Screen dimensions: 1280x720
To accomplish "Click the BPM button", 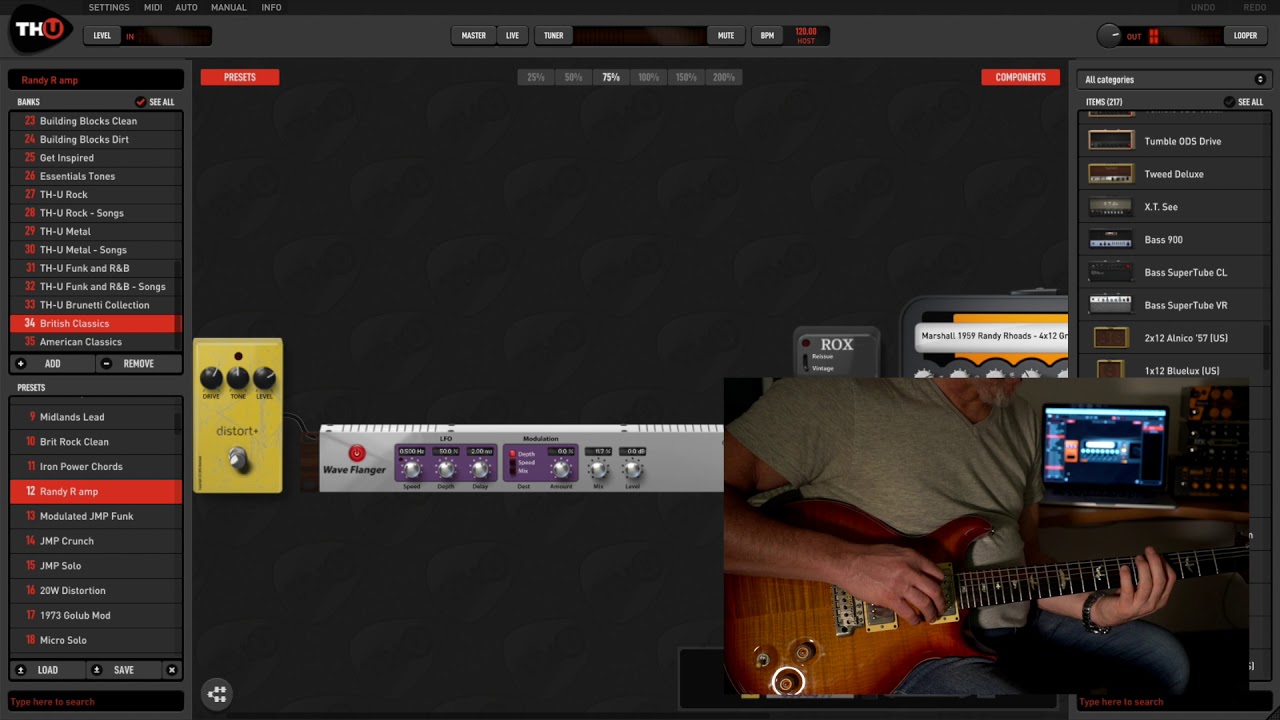I will click(767, 36).
